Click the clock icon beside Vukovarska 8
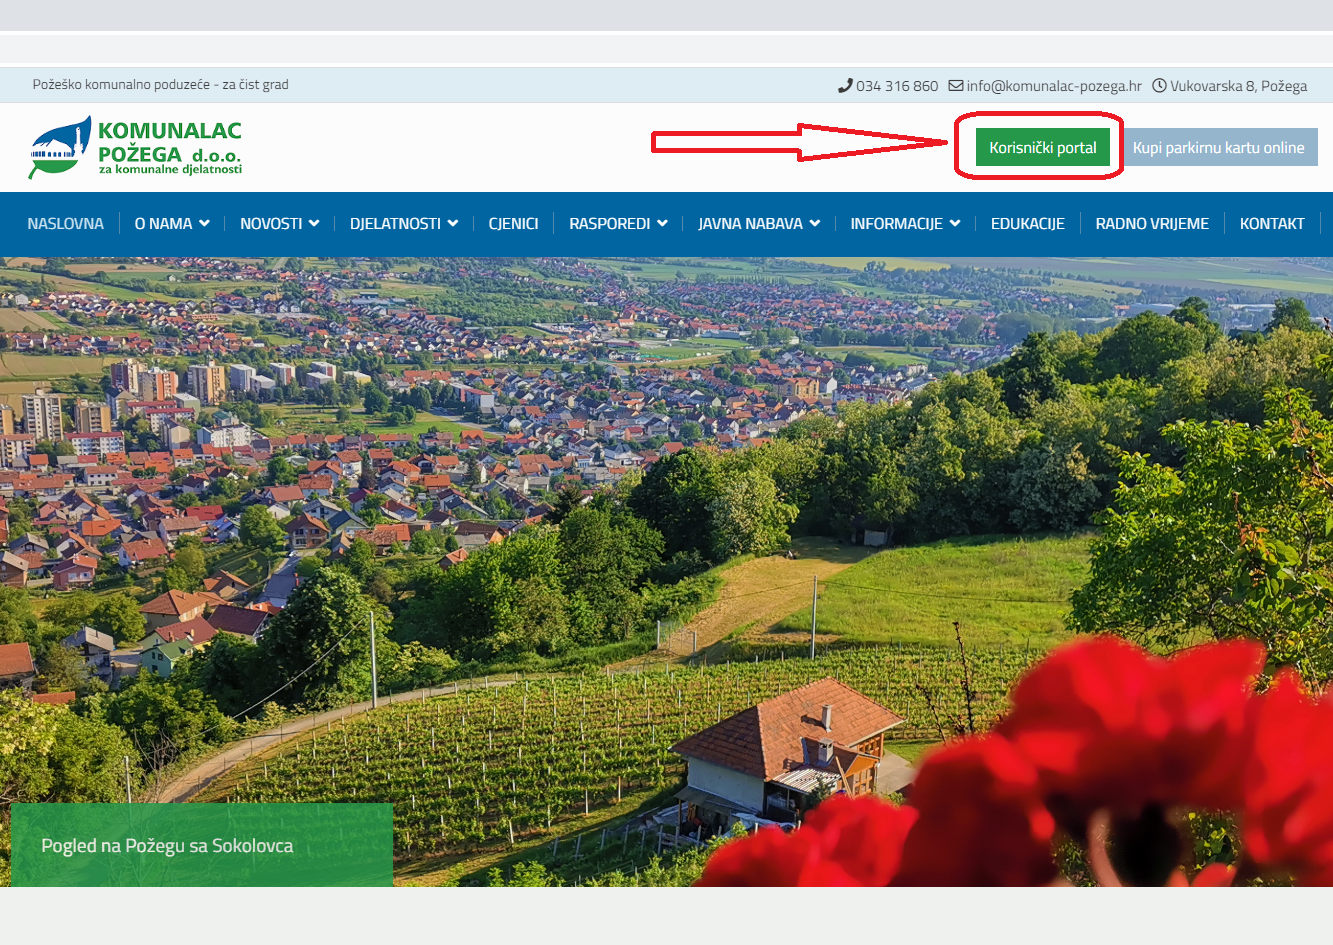Image resolution: width=1333 pixels, height=945 pixels. tap(1159, 86)
